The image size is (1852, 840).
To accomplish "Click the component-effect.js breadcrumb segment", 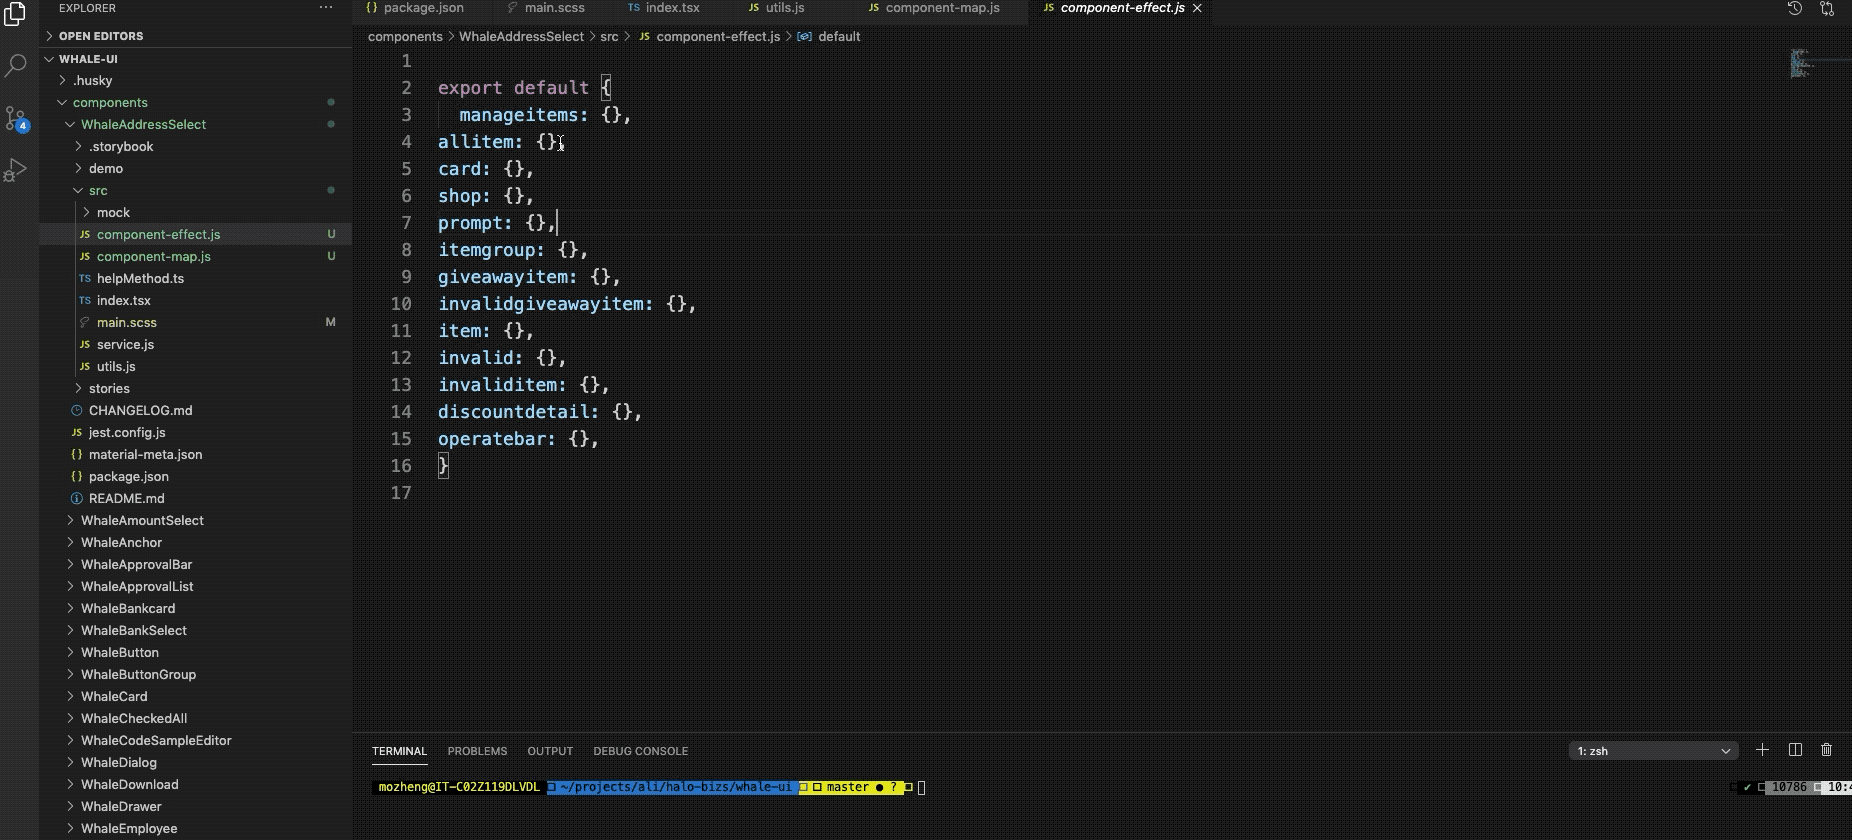I will coord(709,36).
